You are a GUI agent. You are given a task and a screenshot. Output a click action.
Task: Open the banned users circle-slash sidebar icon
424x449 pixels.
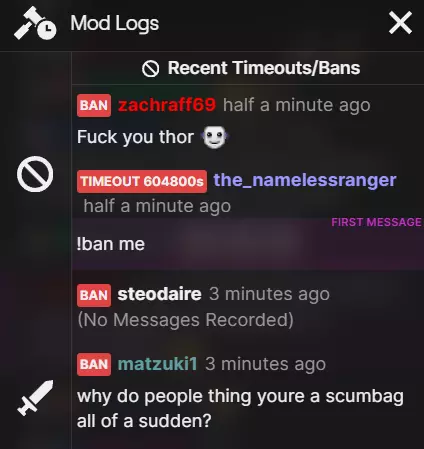(x=35, y=174)
